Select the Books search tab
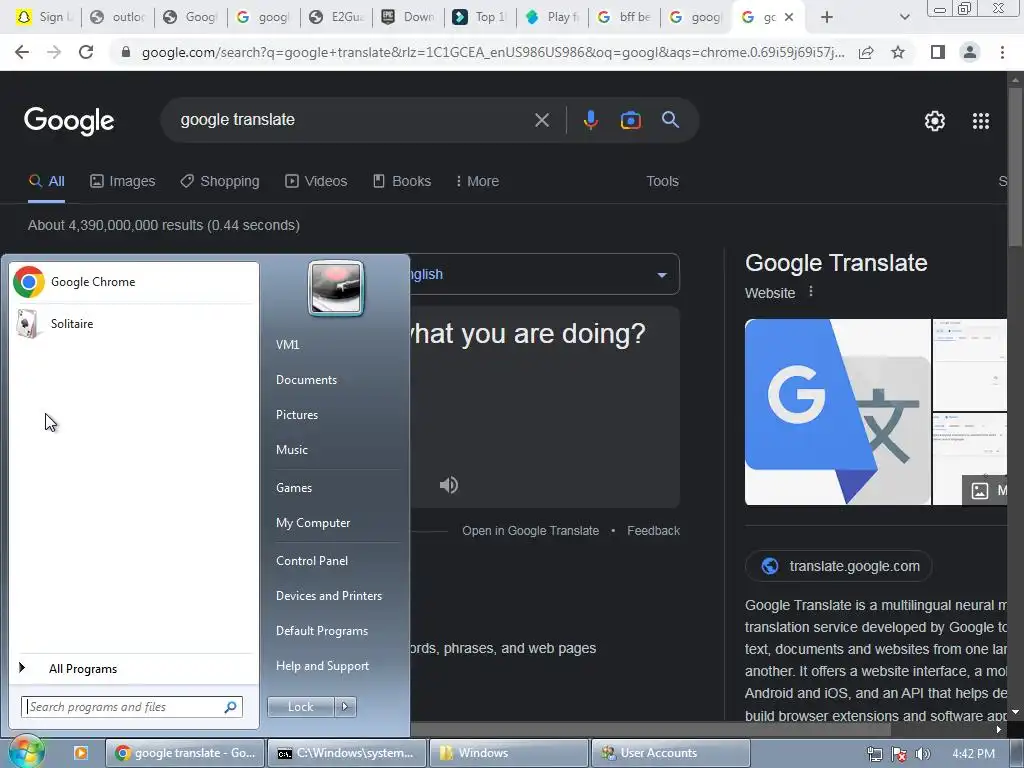 click(x=402, y=181)
